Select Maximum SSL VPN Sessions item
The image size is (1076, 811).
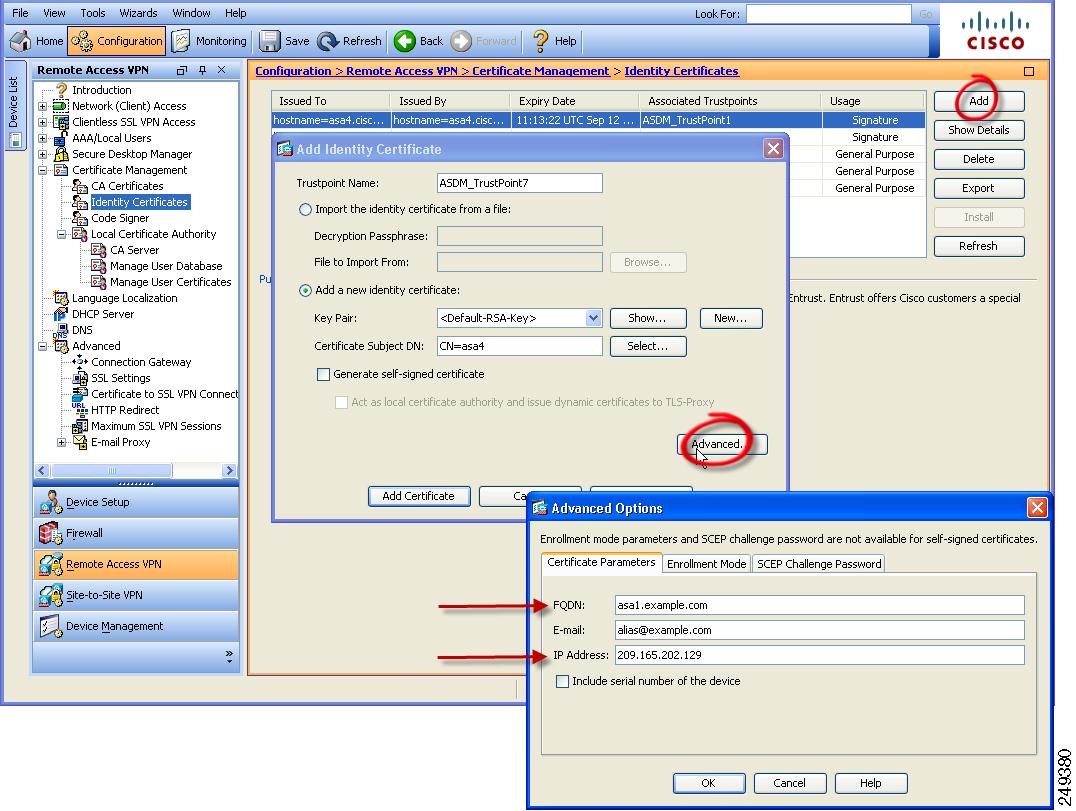(156, 426)
